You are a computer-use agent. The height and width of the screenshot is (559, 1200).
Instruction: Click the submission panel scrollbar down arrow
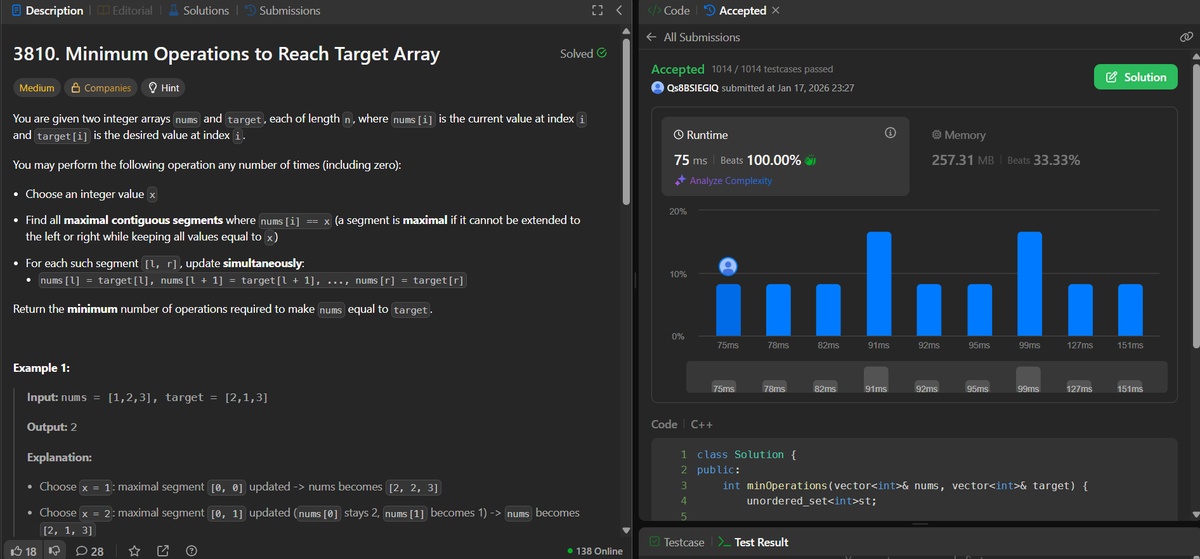1194,514
